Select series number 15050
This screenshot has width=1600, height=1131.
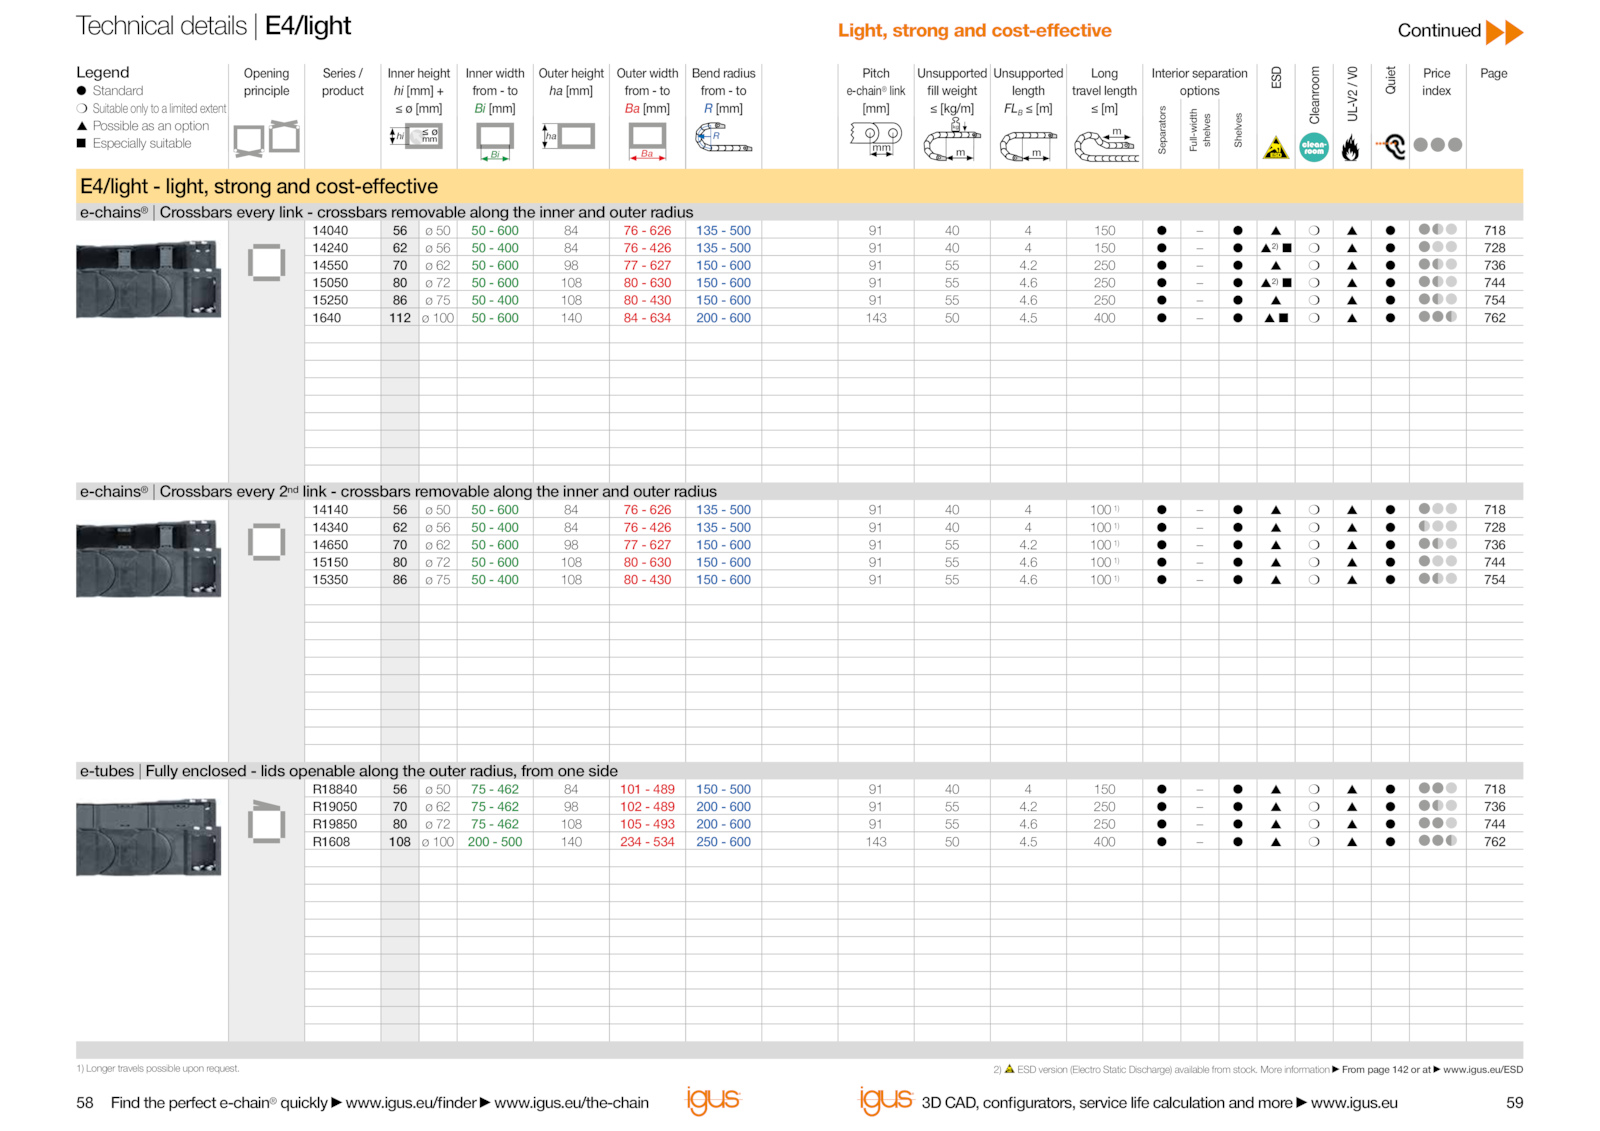(331, 283)
